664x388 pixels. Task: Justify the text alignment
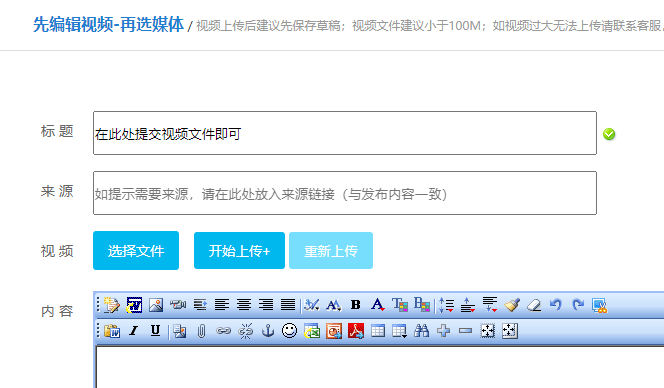(288, 305)
